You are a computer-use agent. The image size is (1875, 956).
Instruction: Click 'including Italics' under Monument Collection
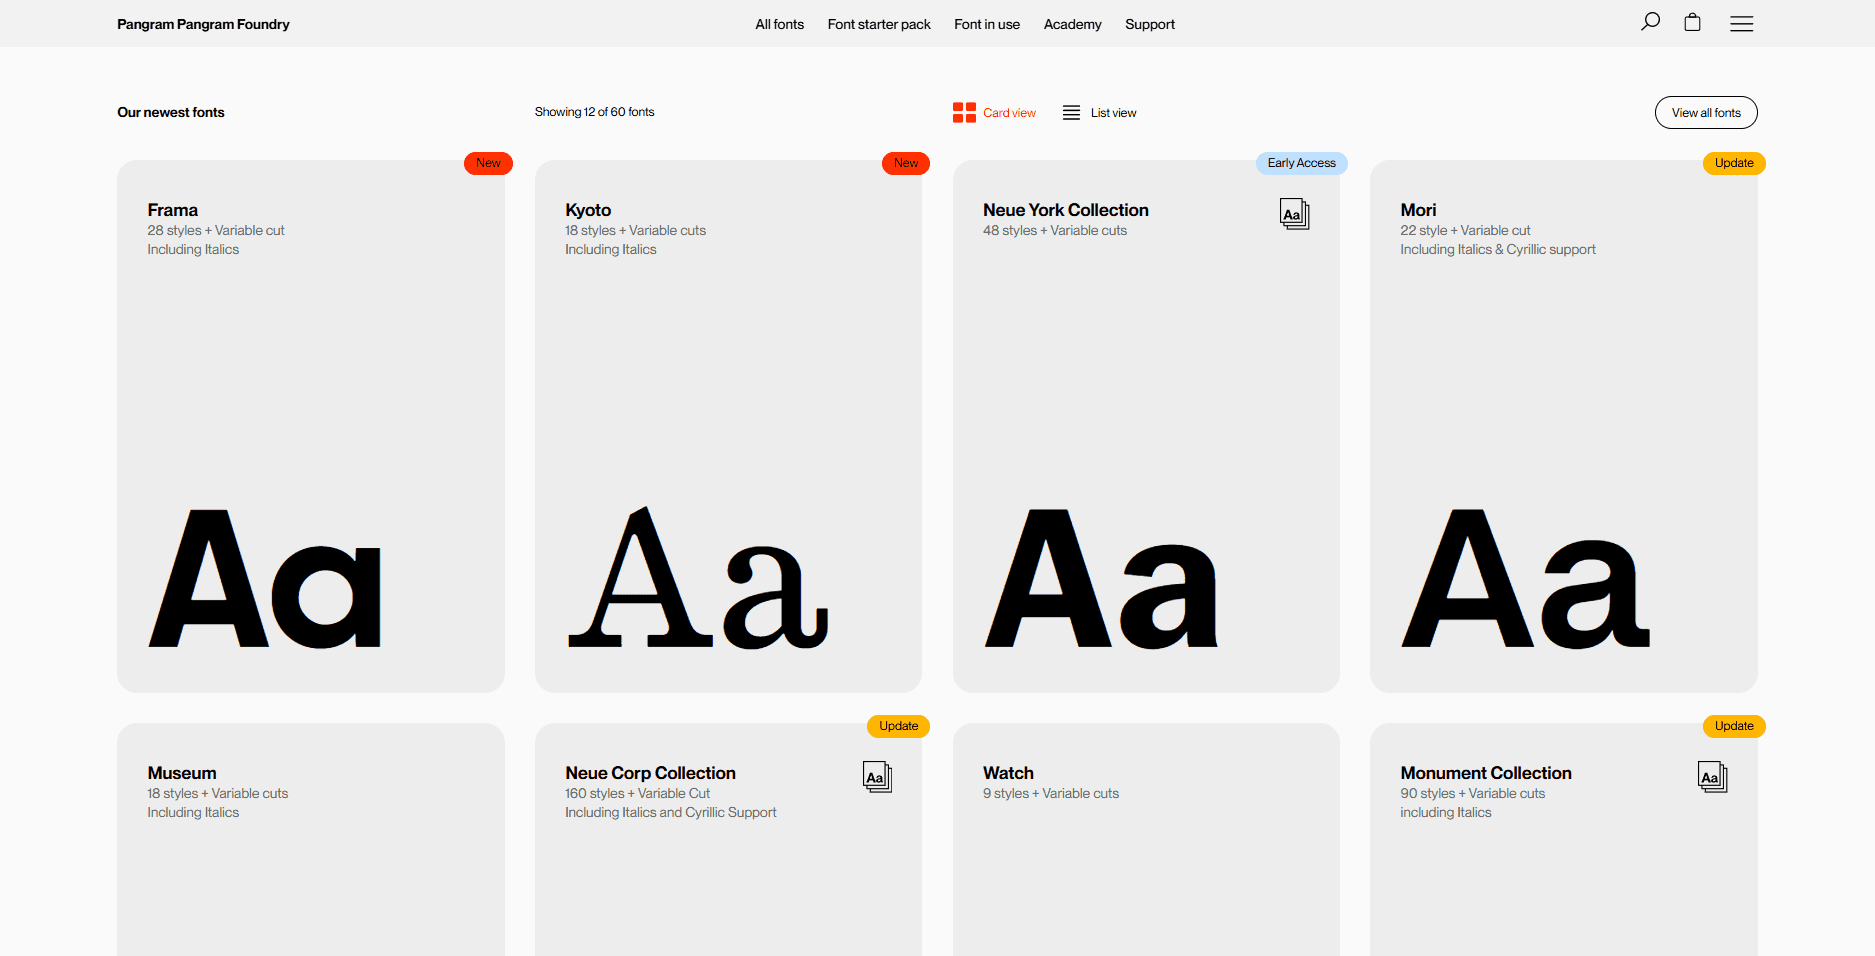(1446, 812)
